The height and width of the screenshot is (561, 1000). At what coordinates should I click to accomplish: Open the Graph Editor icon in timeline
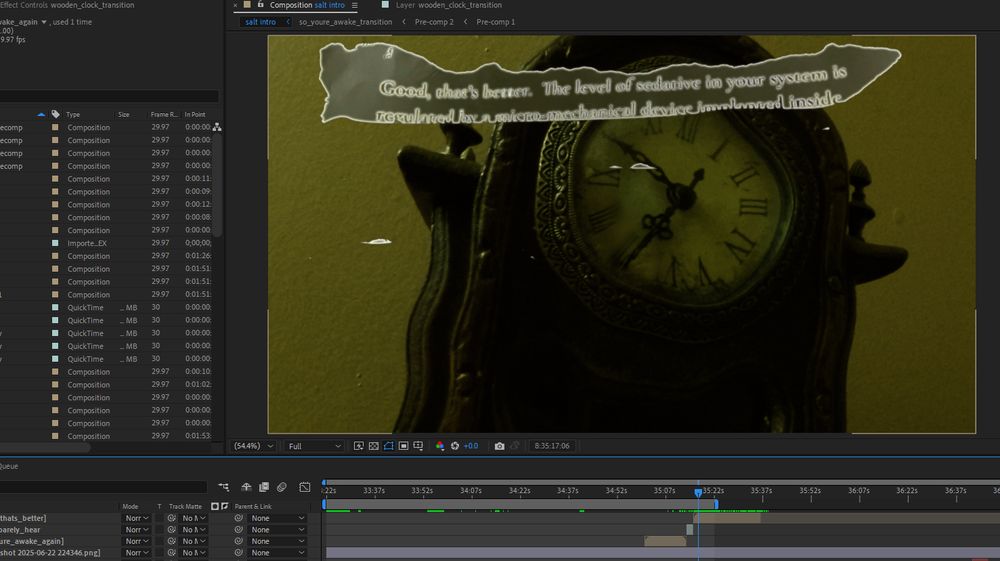[305, 487]
